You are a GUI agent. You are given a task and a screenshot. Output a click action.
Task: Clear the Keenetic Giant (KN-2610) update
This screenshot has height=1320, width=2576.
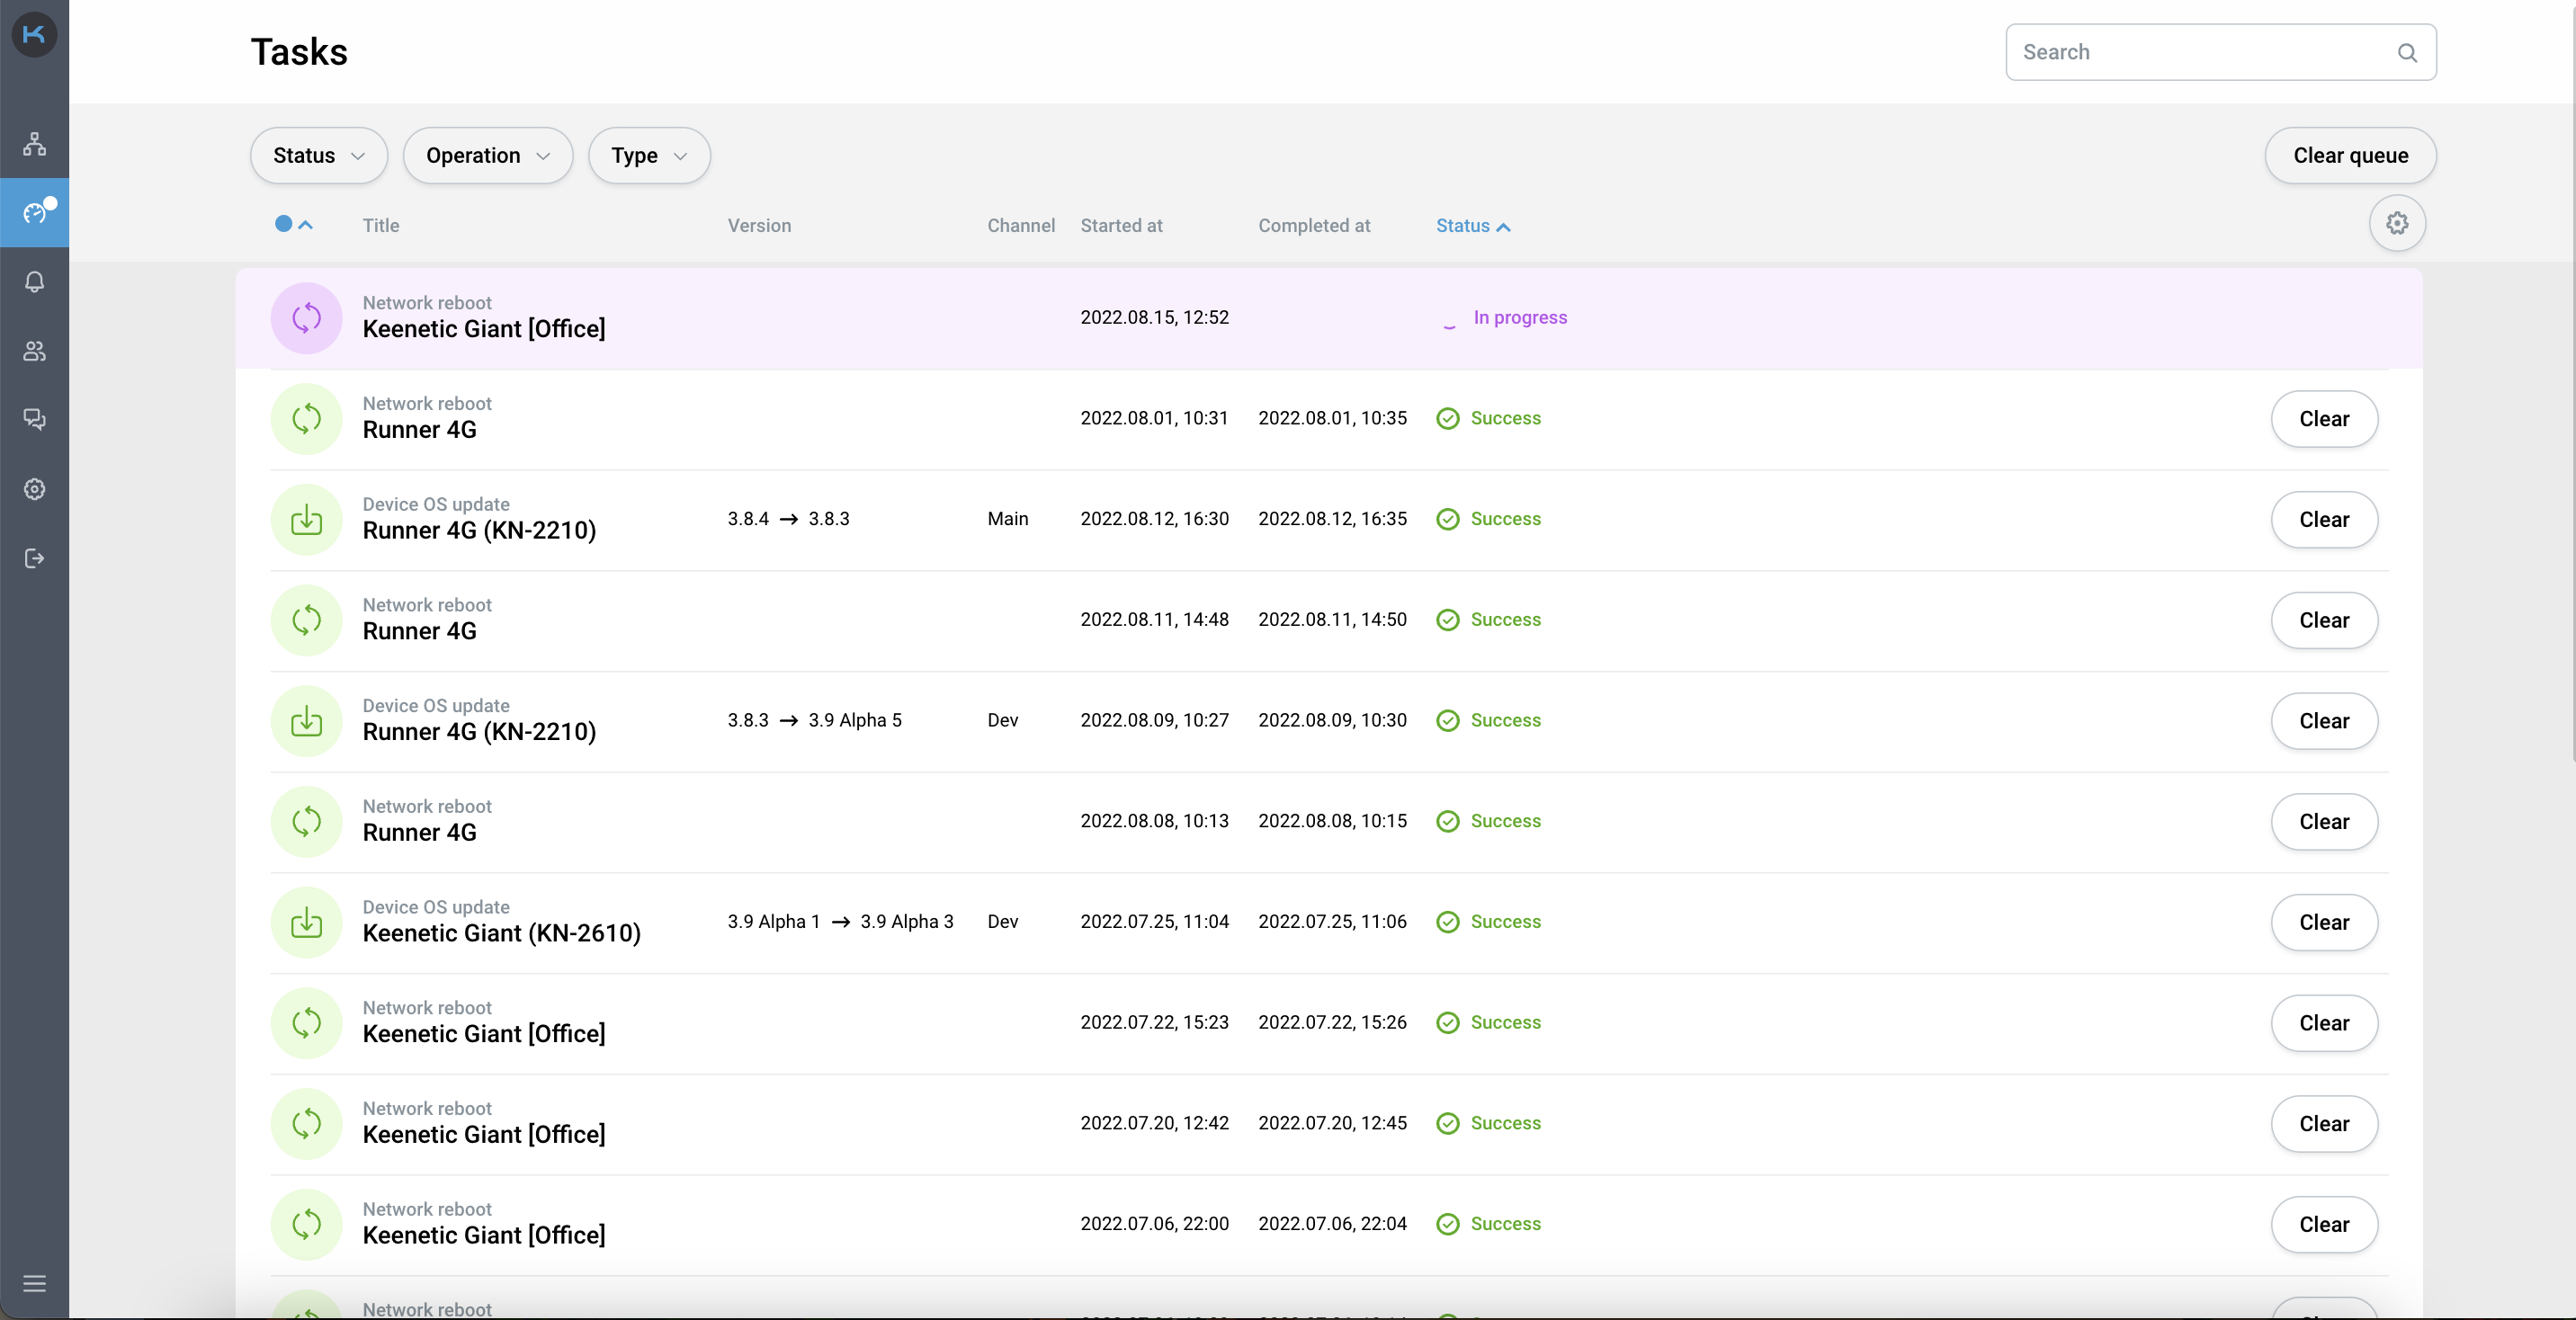(2324, 922)
